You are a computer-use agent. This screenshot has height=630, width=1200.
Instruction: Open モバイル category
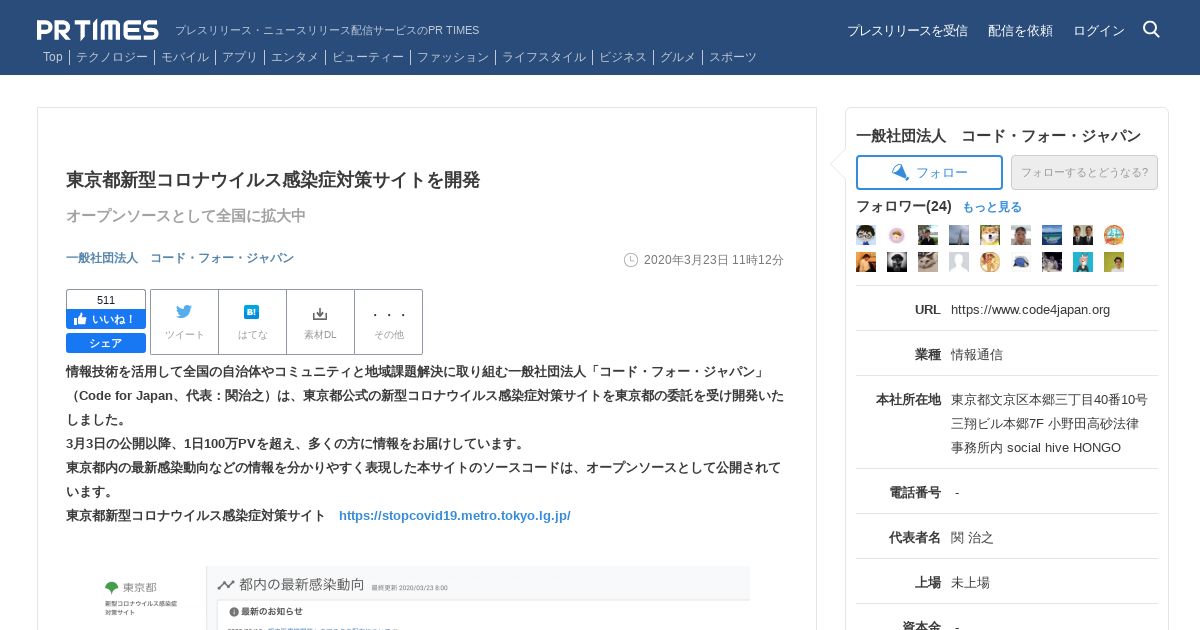click(x=185, y=57)
